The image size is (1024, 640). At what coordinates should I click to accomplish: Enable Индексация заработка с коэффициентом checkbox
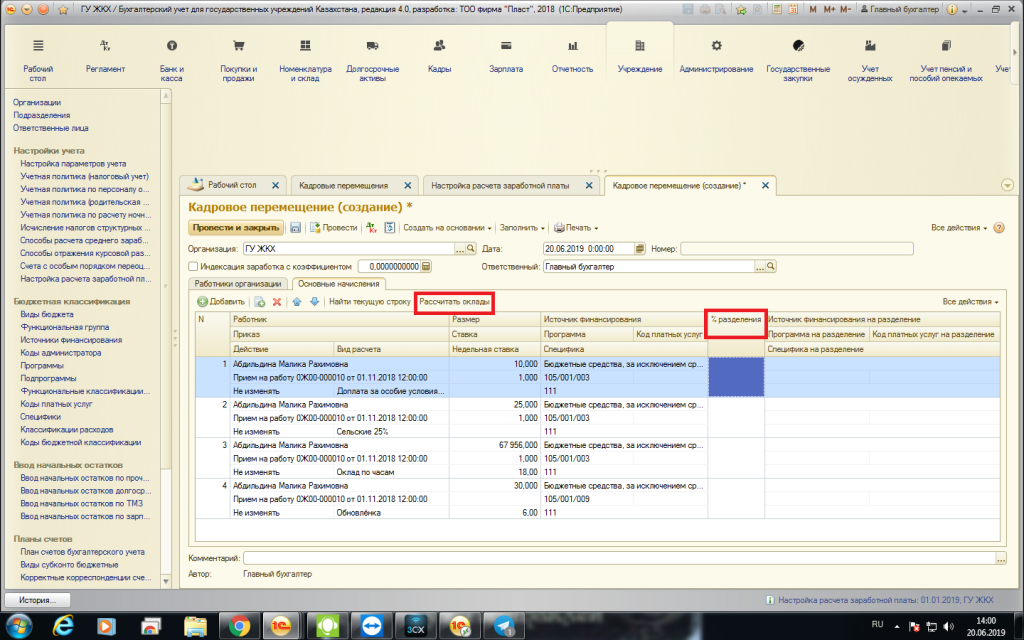pos(193,267)
